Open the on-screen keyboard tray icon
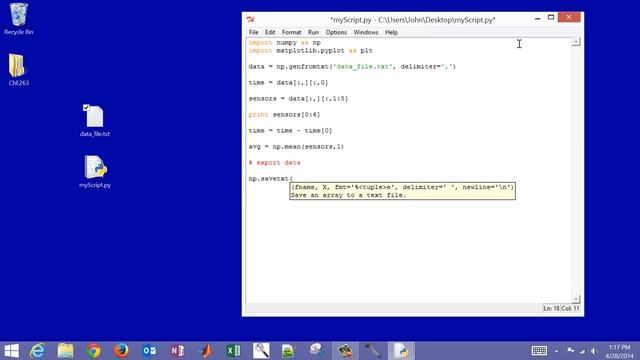Viewport: 640px width, 360px height. pyautogui.click(x=539, y=351)
